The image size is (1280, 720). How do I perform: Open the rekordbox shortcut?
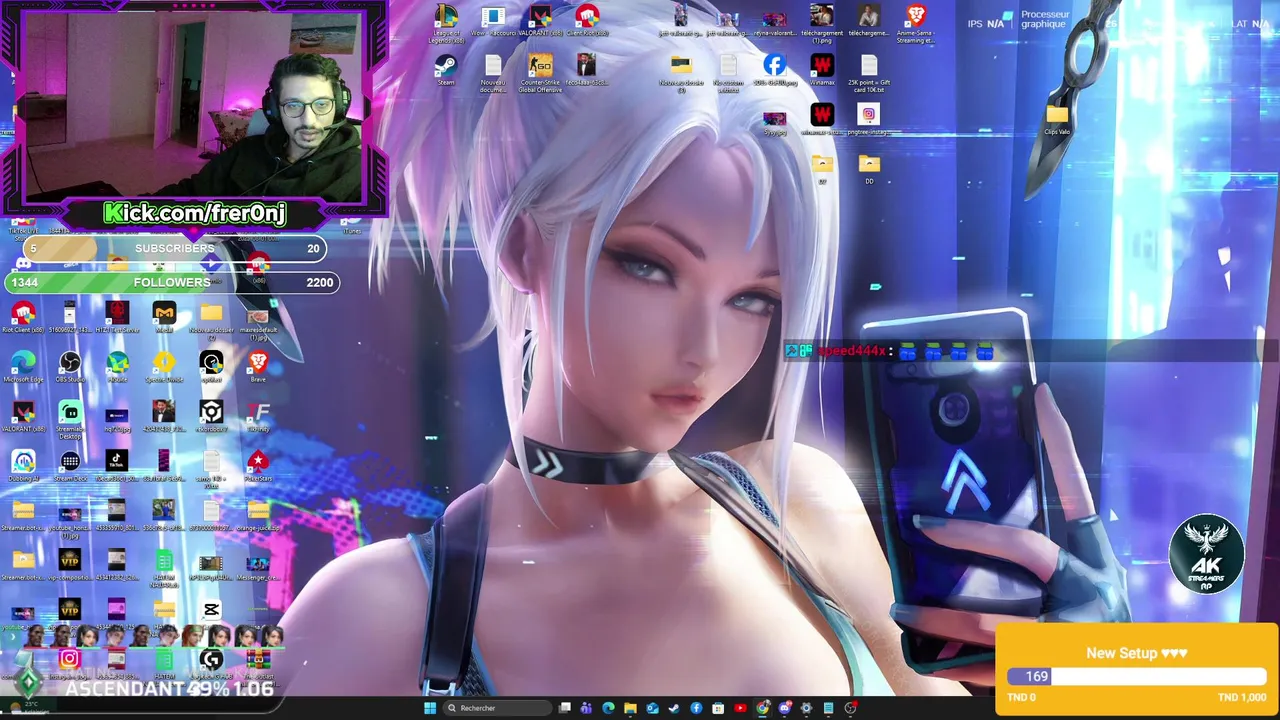point(211,415)
